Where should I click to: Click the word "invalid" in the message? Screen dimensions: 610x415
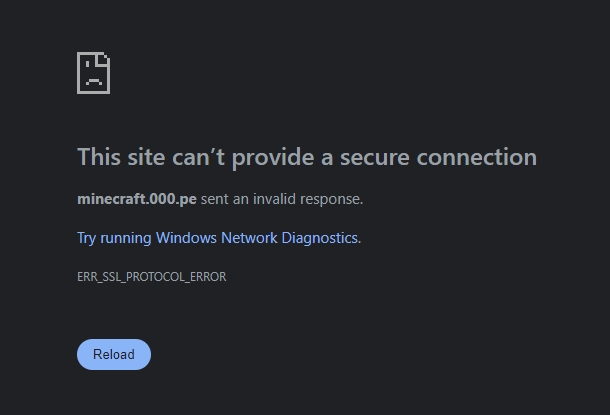[x=275, y=199]
